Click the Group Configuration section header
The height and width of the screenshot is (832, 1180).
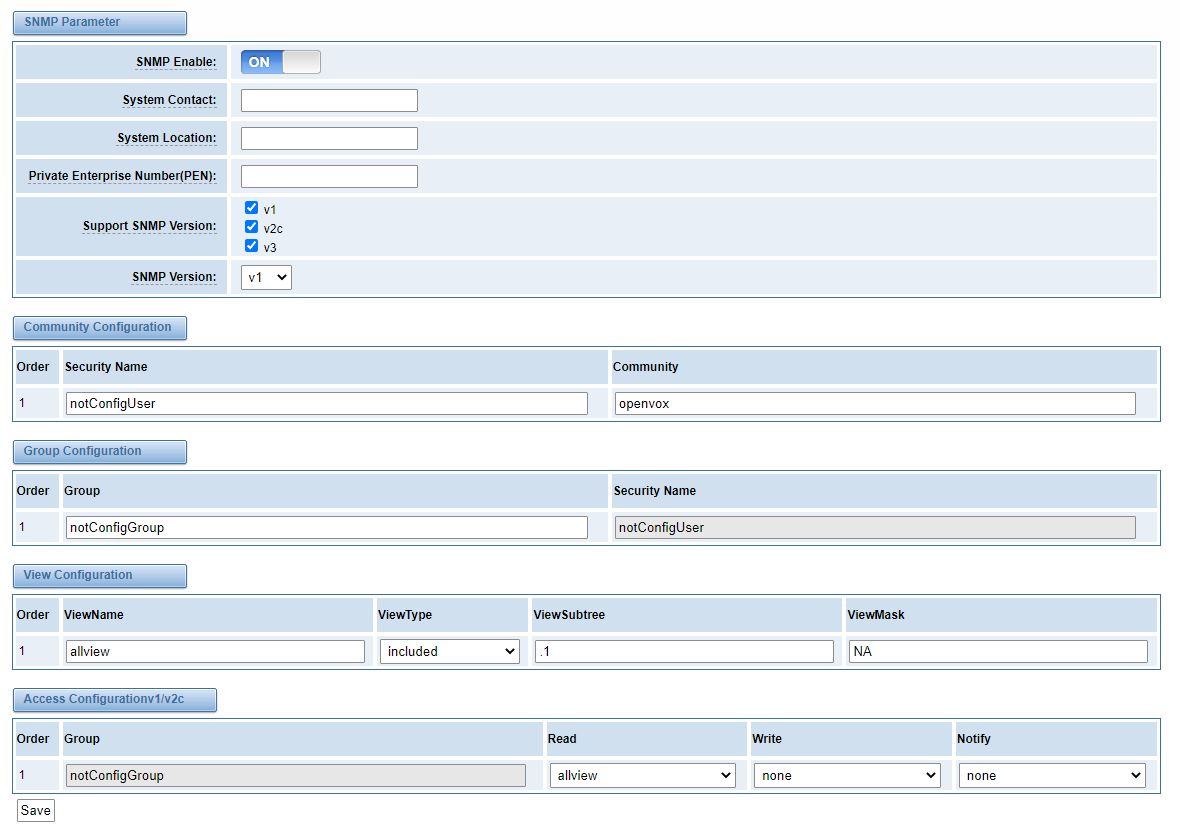pyautogui.click(x=99, y=451)
